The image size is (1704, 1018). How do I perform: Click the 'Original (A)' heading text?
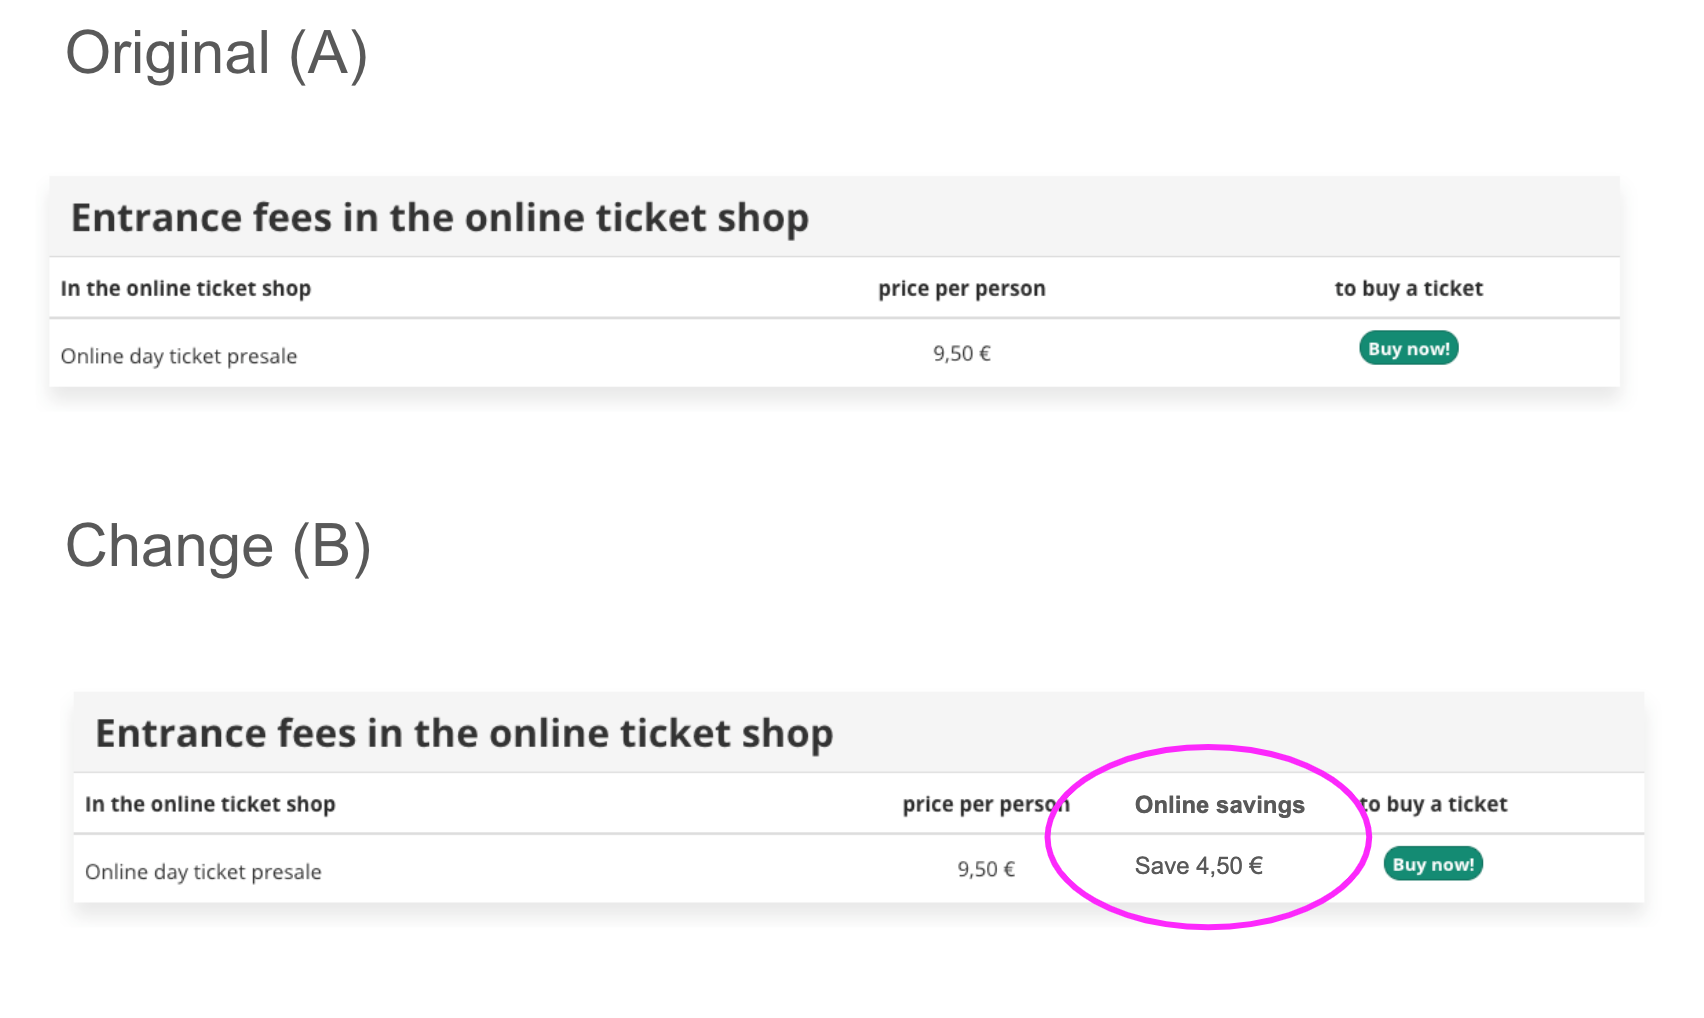pos(216,53)
